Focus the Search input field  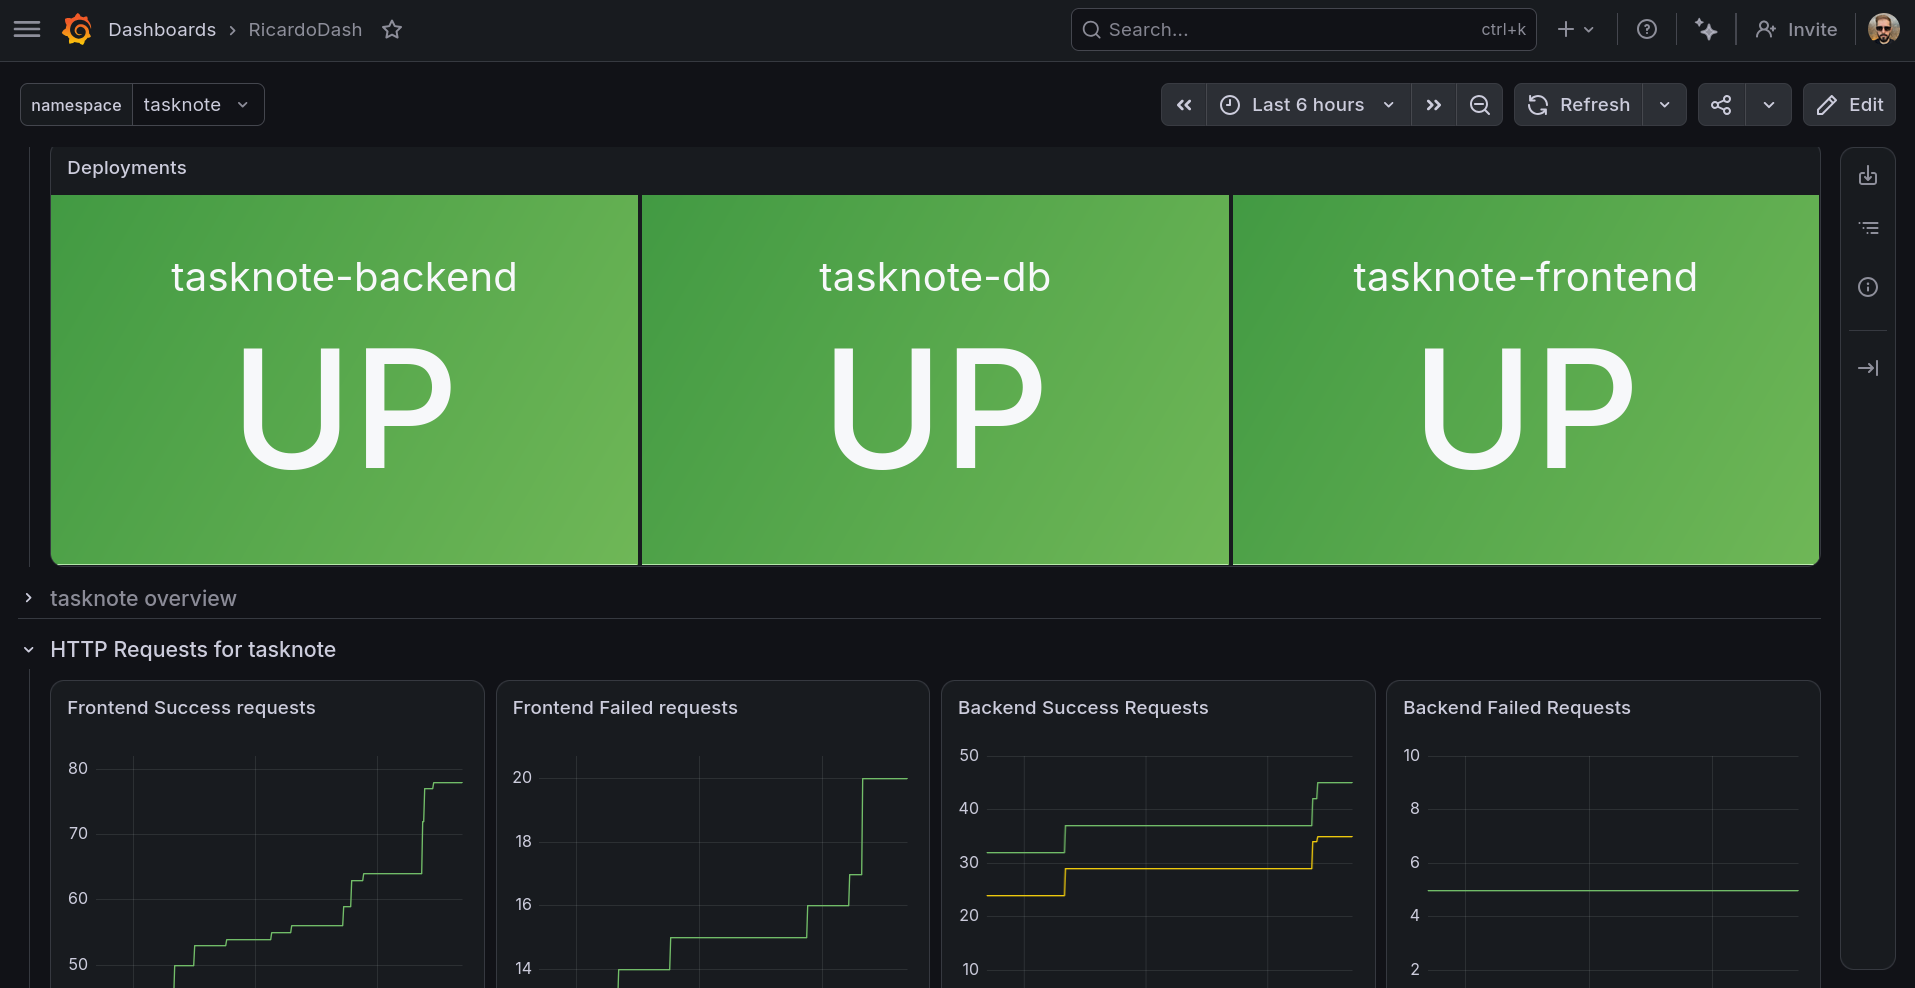pos(1303,30)
